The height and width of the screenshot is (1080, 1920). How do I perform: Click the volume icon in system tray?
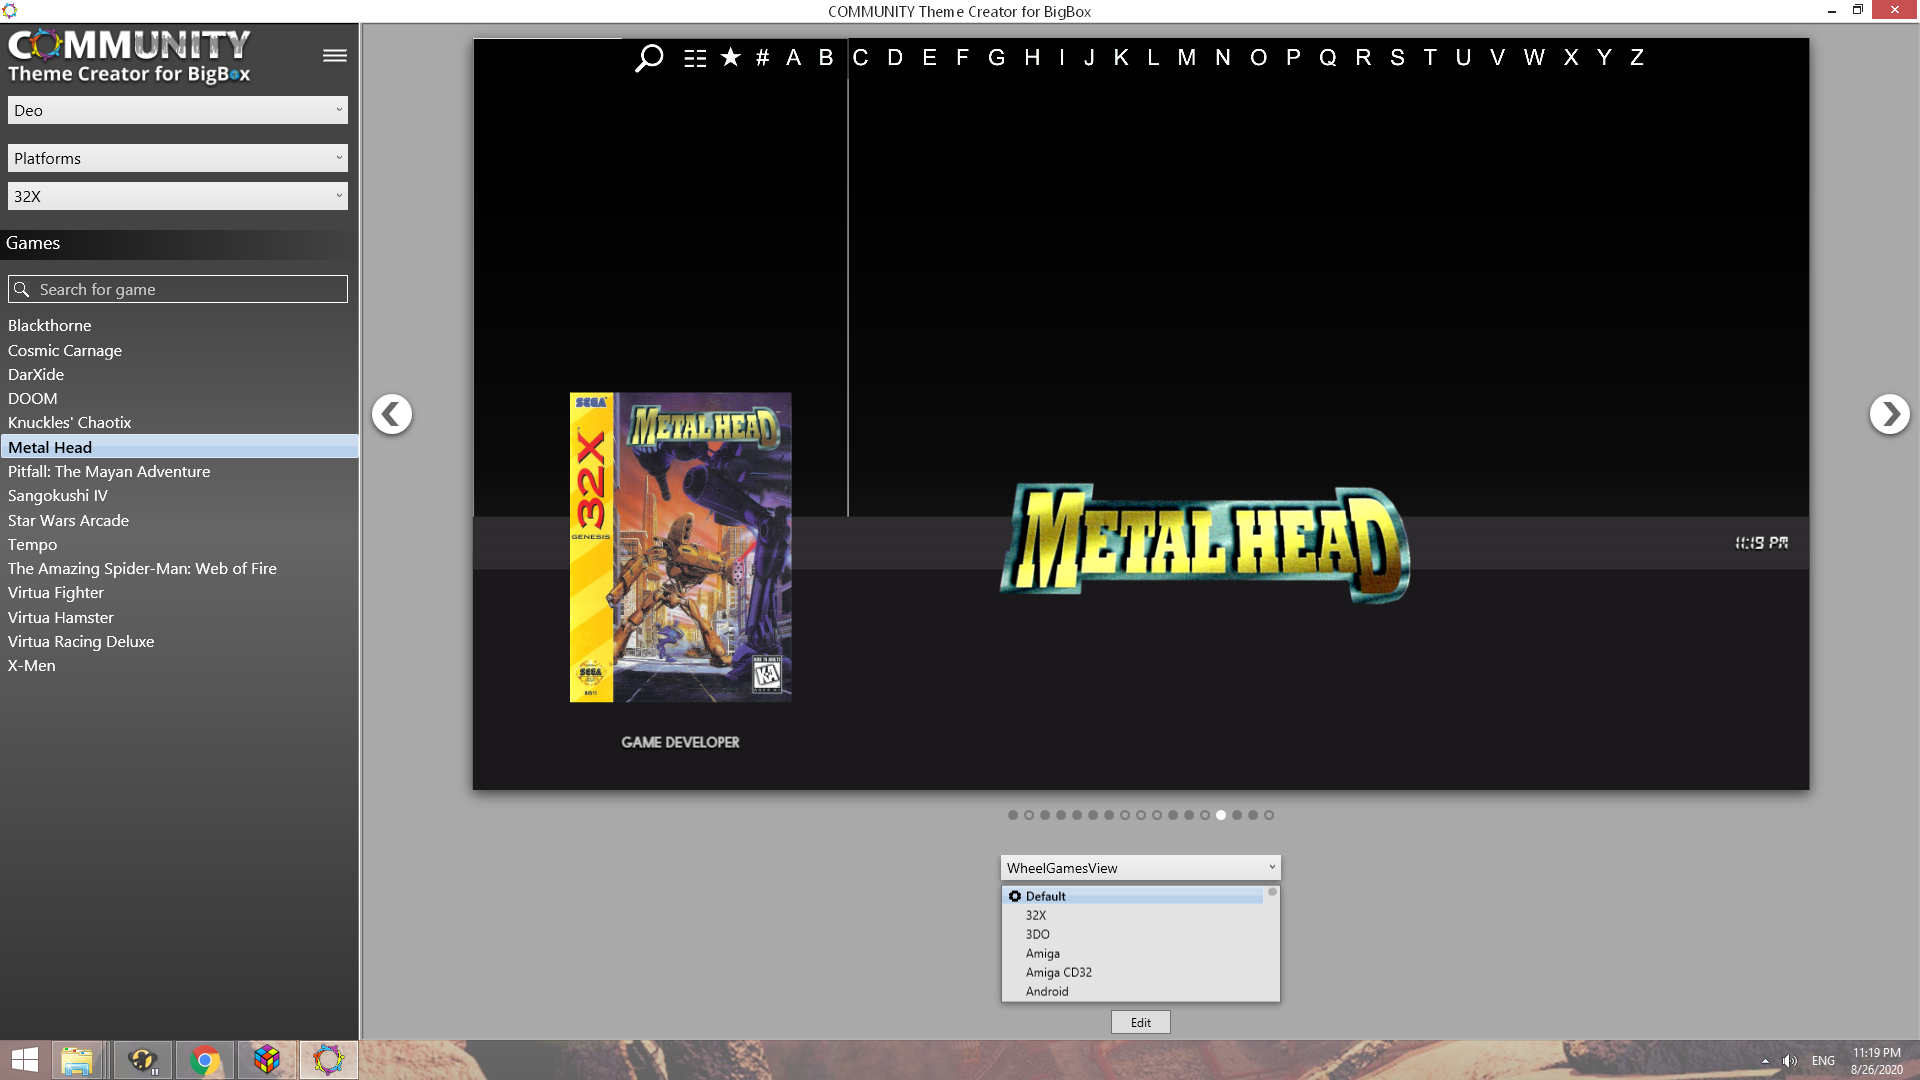pos(1789,1061)
